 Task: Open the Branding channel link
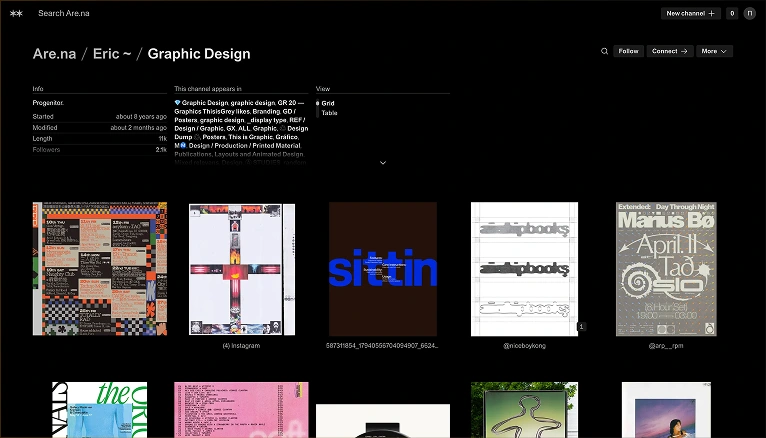coord(266,111)
